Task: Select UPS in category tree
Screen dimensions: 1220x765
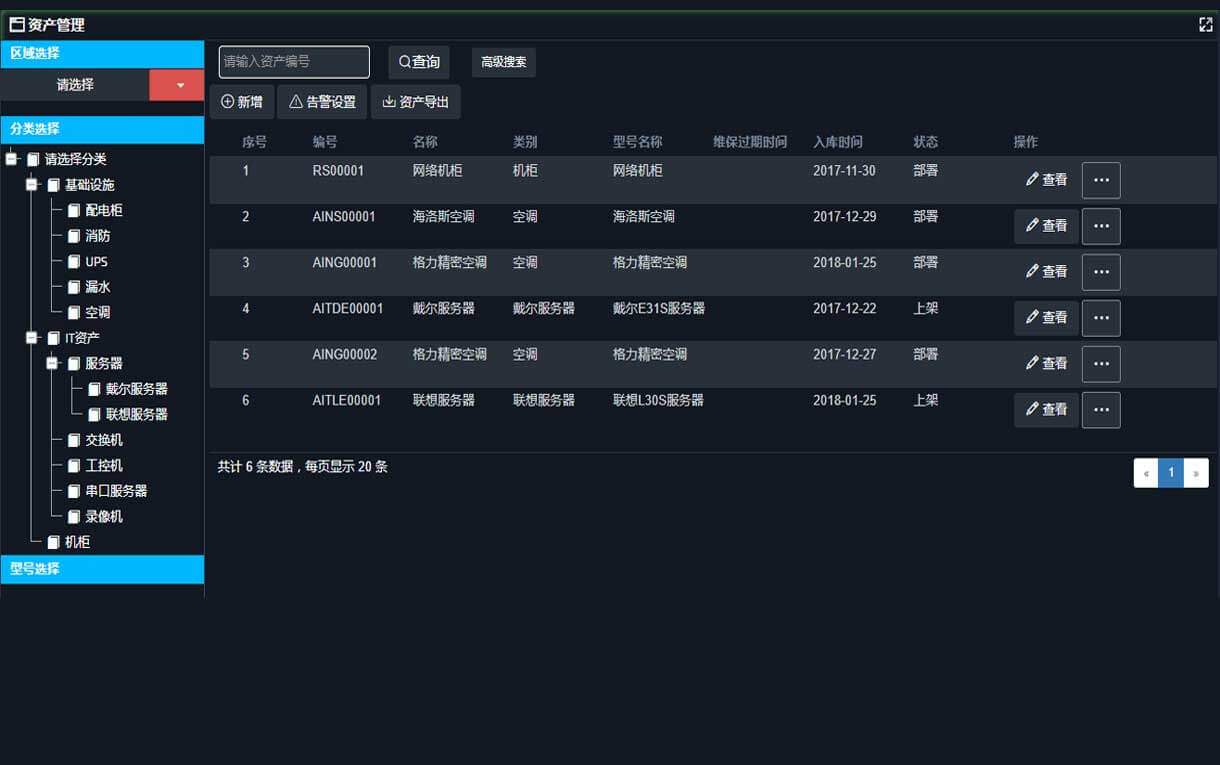Action: [97, 262]
